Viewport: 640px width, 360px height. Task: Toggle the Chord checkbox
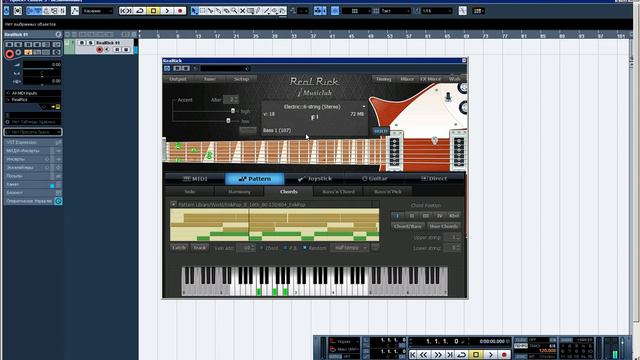tap(262, 248)
